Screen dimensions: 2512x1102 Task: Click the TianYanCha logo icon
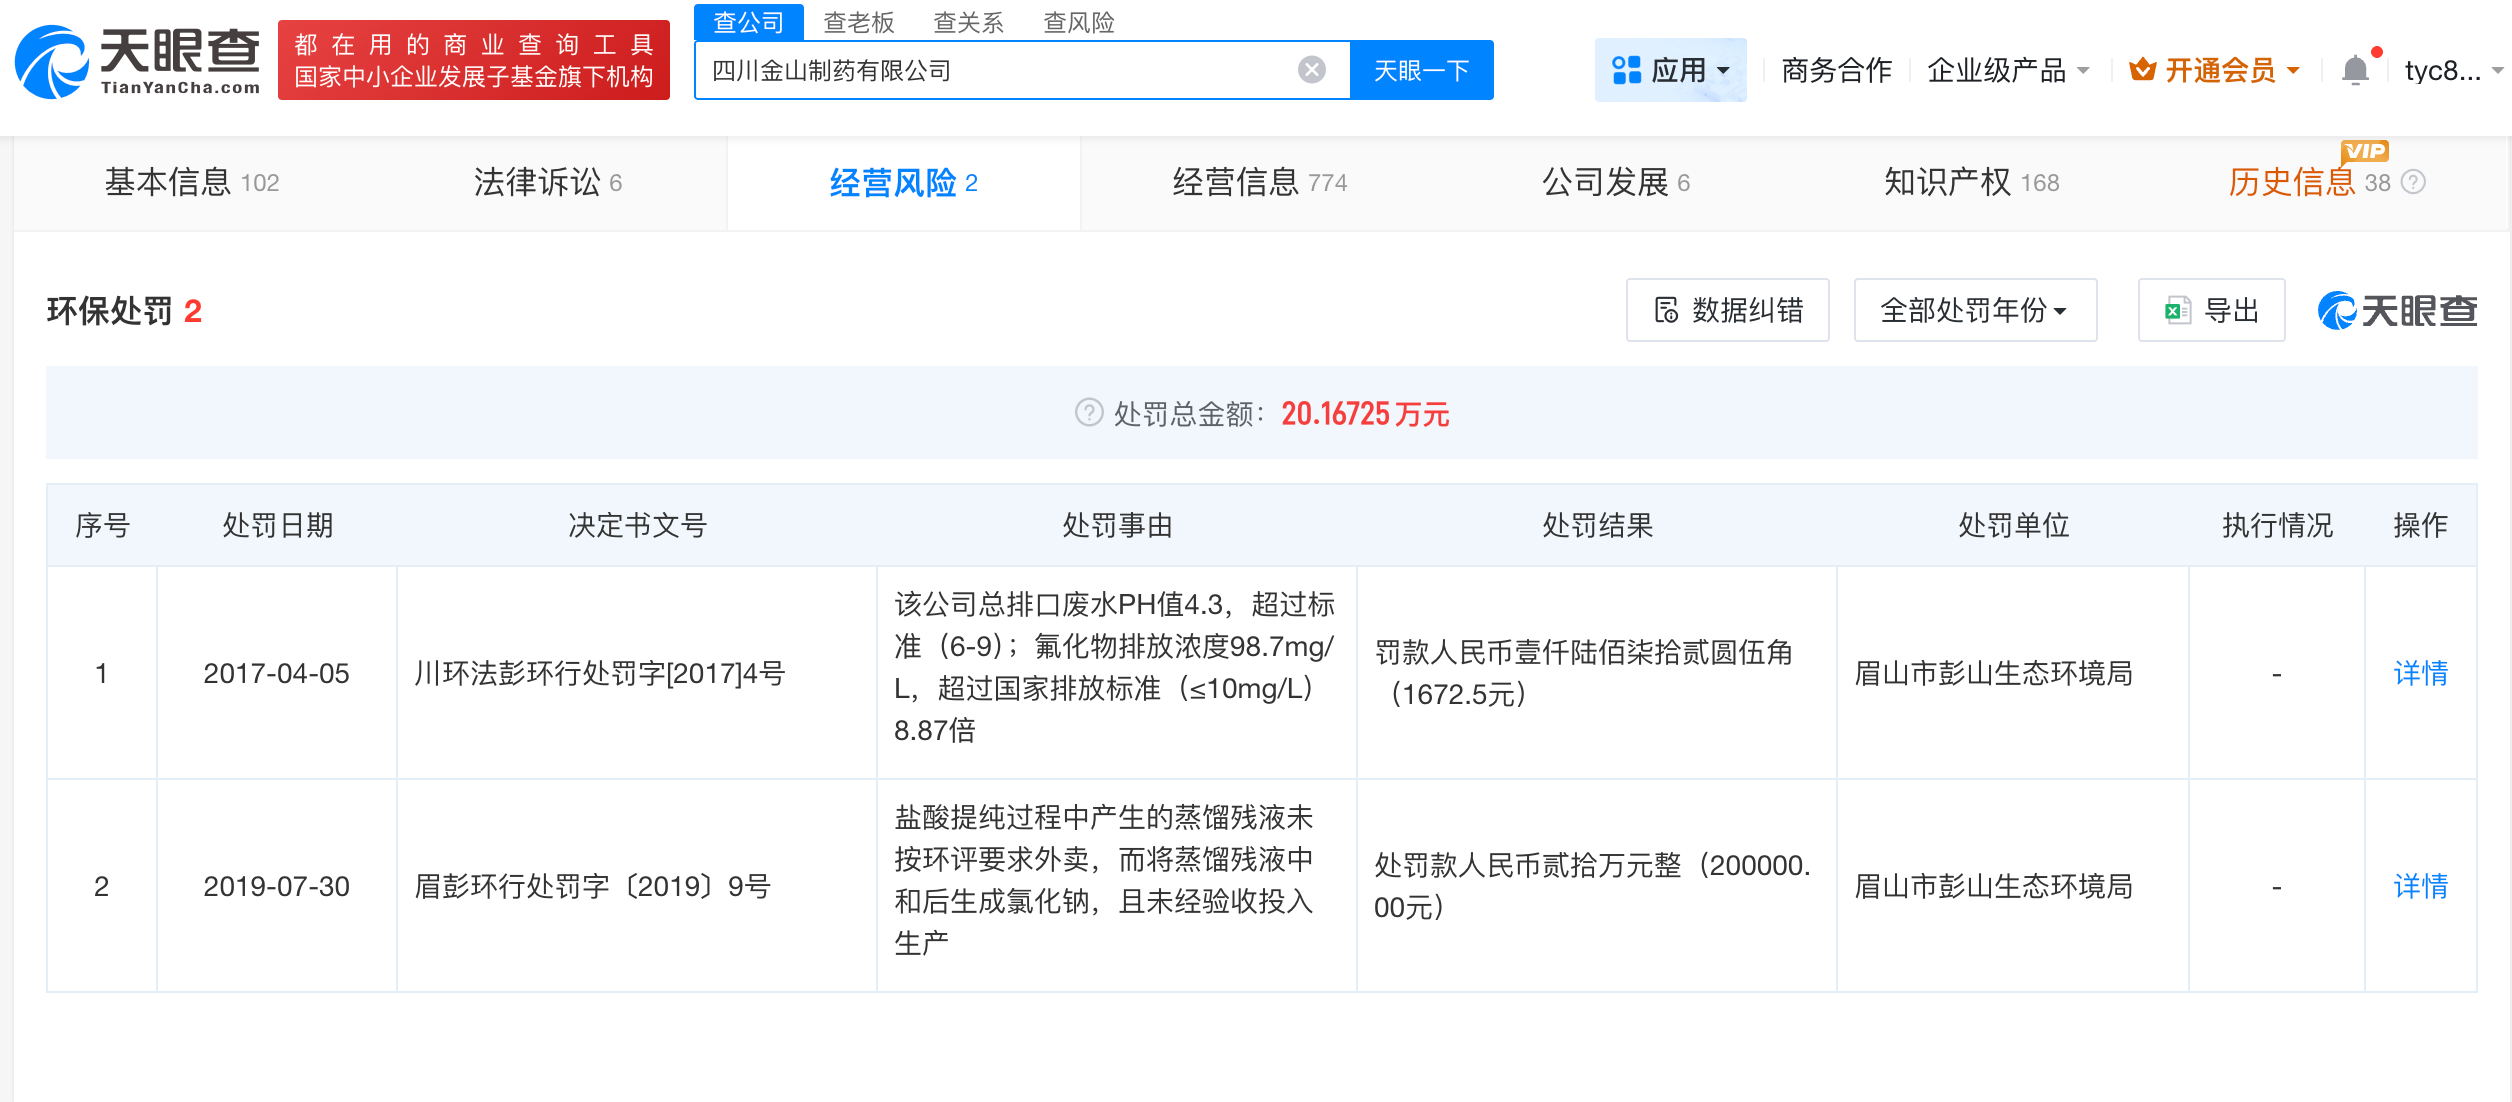pyautogui.click(x=52, y=62)
